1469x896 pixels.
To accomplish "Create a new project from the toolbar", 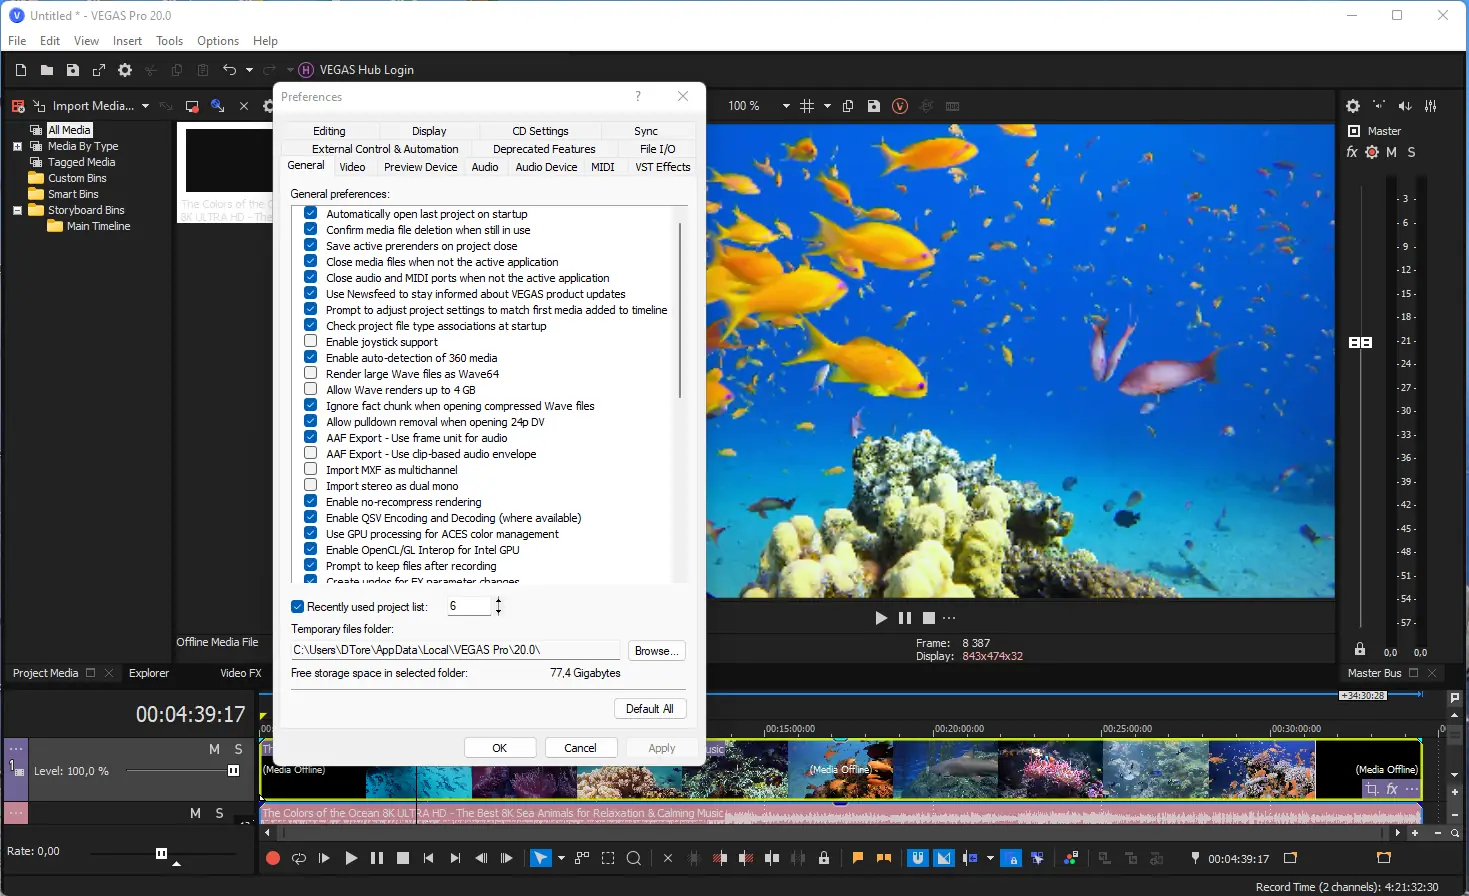I will 21,70.
